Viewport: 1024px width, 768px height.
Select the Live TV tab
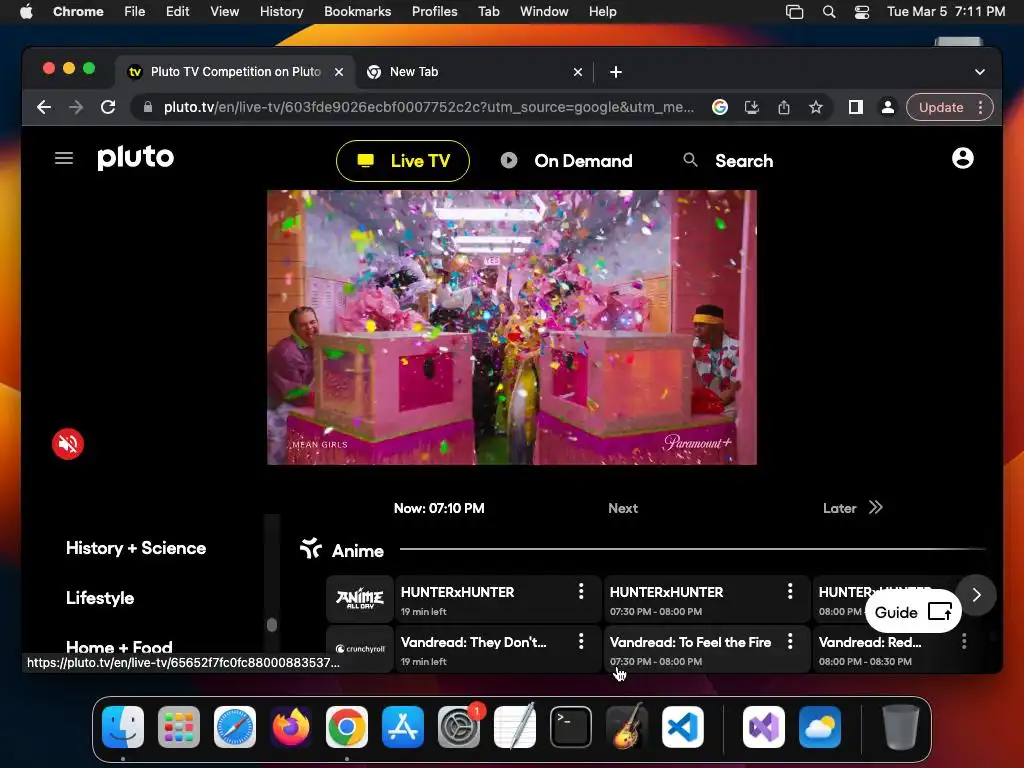click(403, 161)
